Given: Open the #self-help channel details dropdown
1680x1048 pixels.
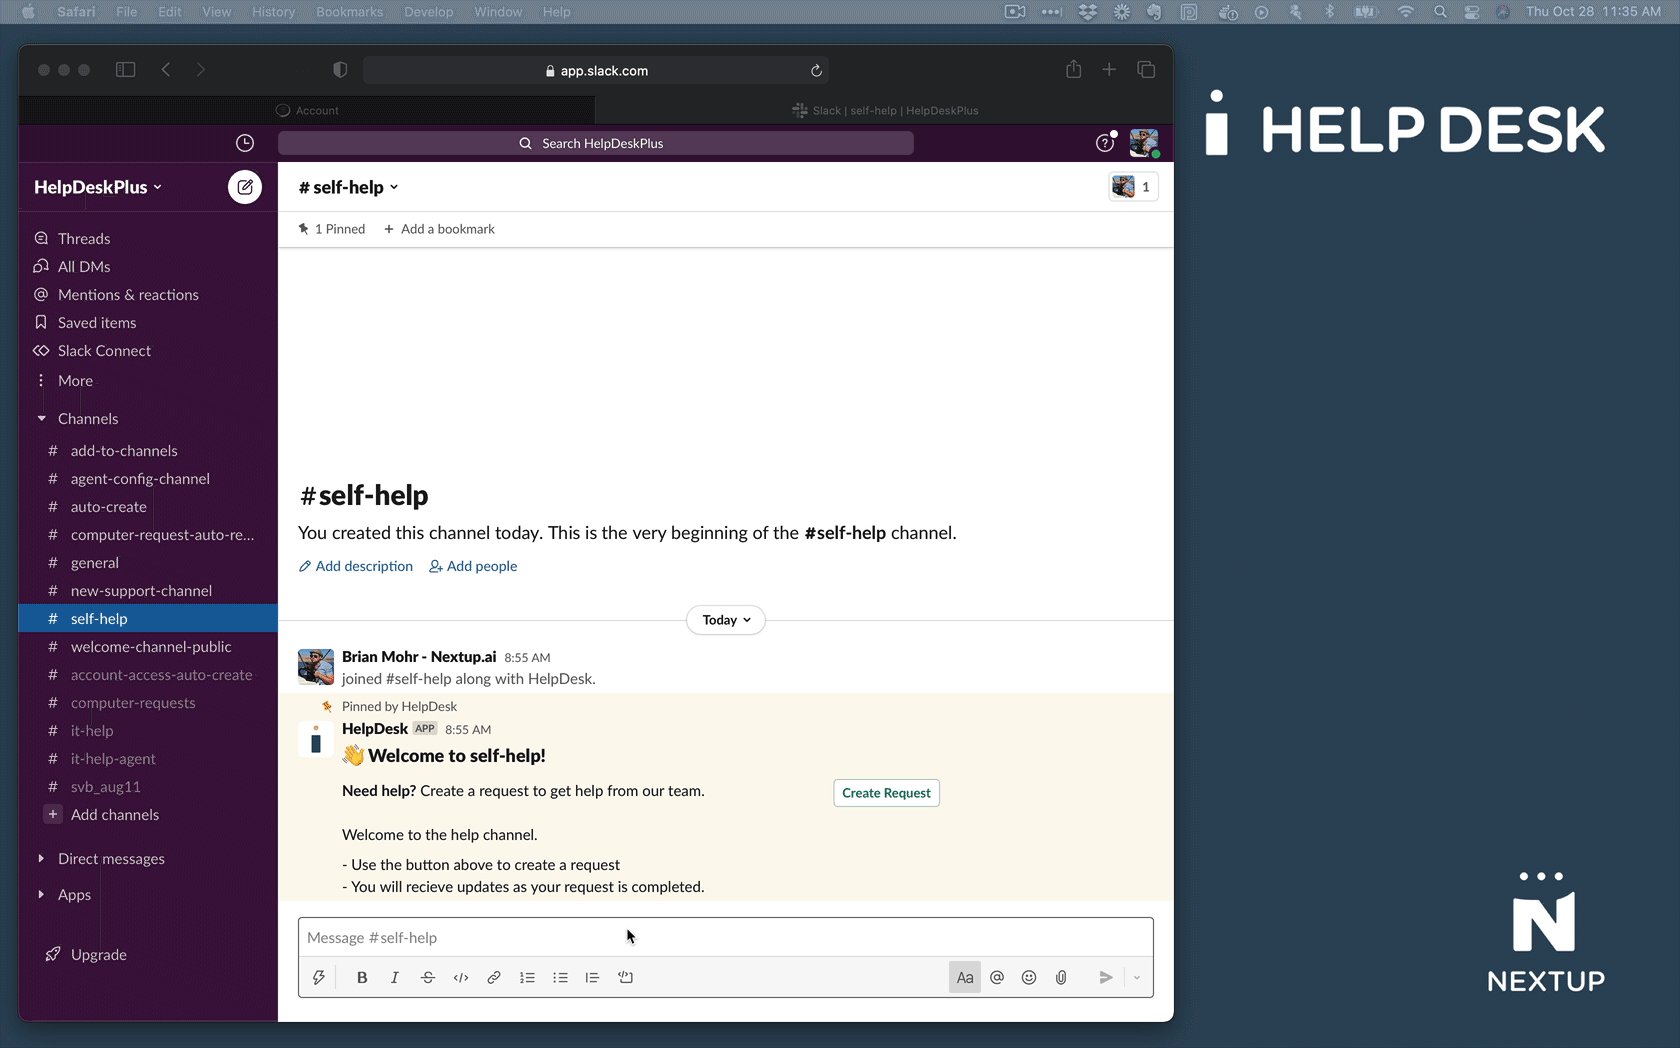Looking at the screenshot, I should click(348, 187).
